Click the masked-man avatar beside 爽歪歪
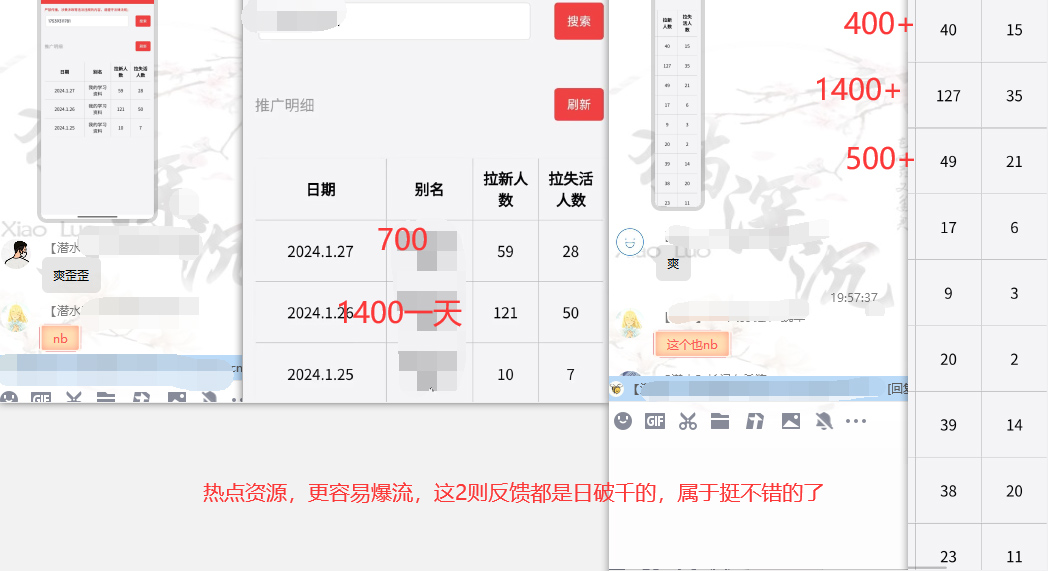Image resolution: width=1048 pixels, height=571 pixels. pyautogui.click(x=16, y=254)
